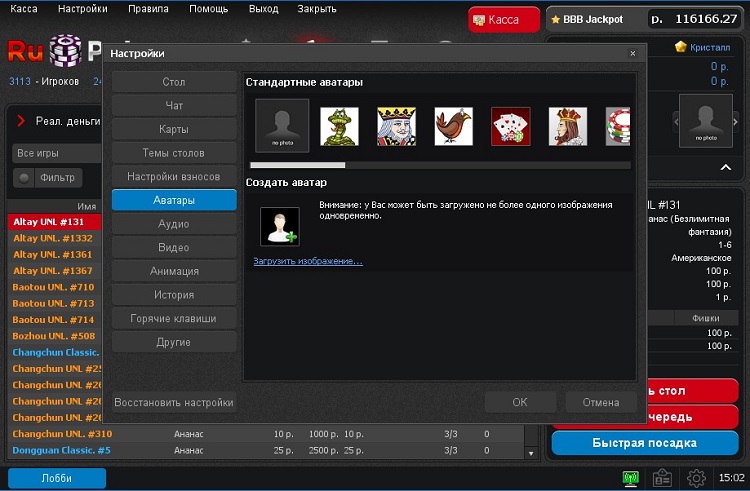
Task: Open the Горячие клавиши settings tab
Action: 174,318
